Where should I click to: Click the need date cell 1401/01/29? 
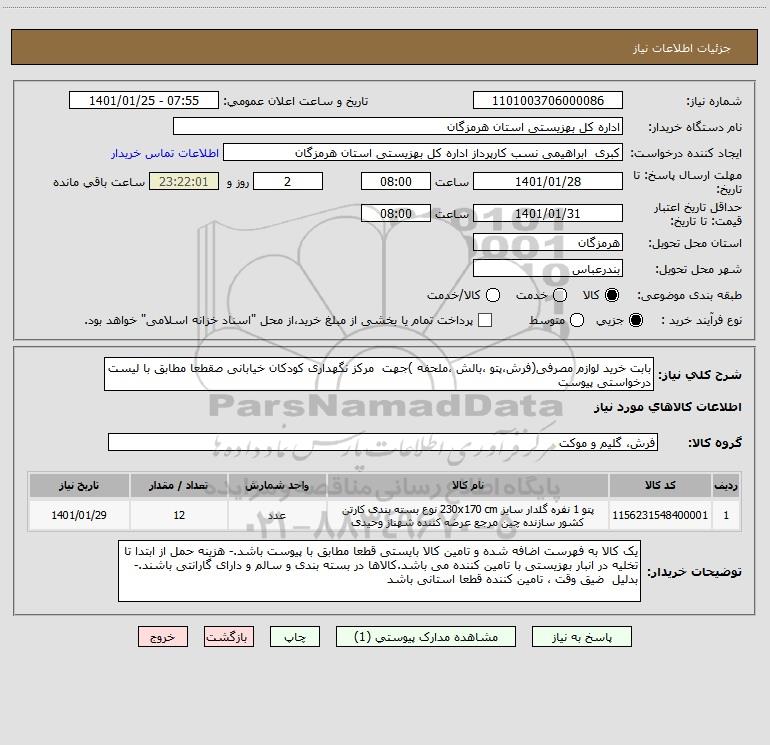[79, 515]
